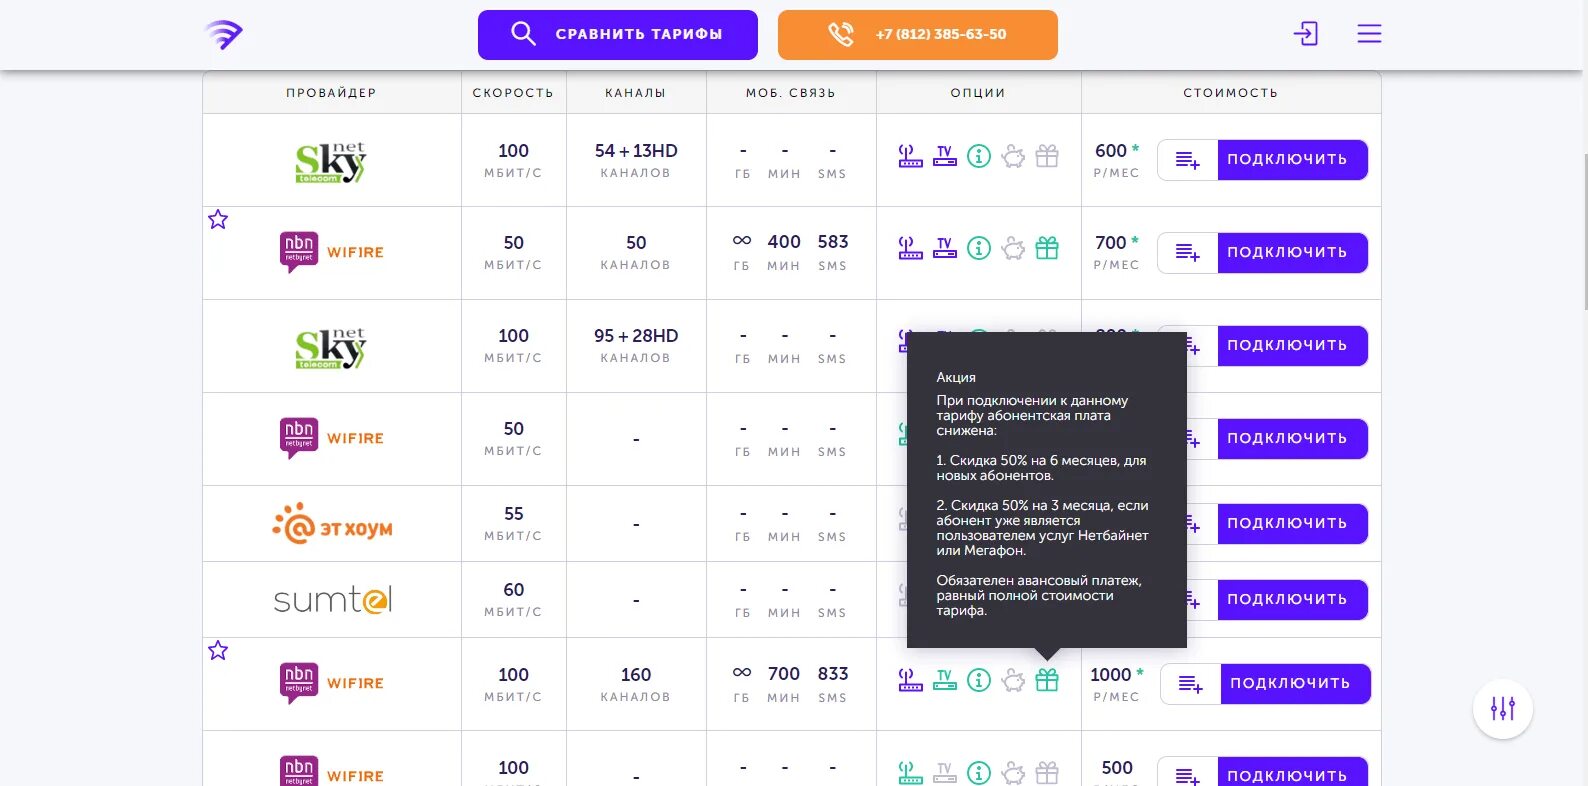Click Подключить for the 700 ₽ Wifire tariff
1588x786 pixels.
click(x=1292, y=253)
